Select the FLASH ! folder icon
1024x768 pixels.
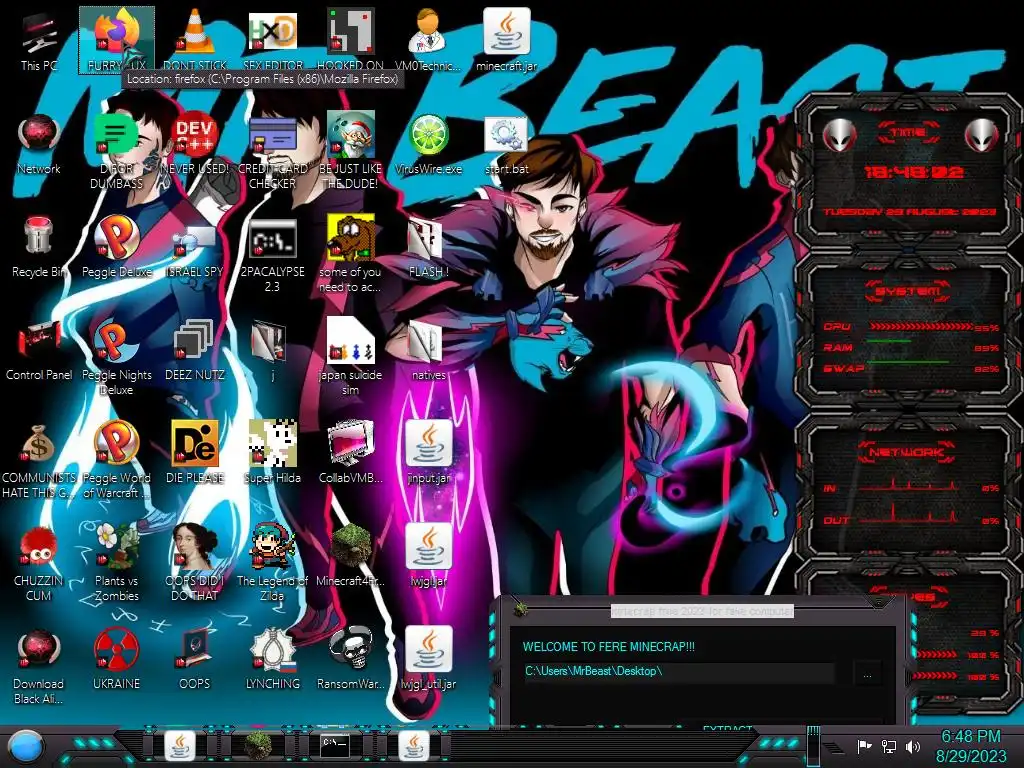pos(428,247)
